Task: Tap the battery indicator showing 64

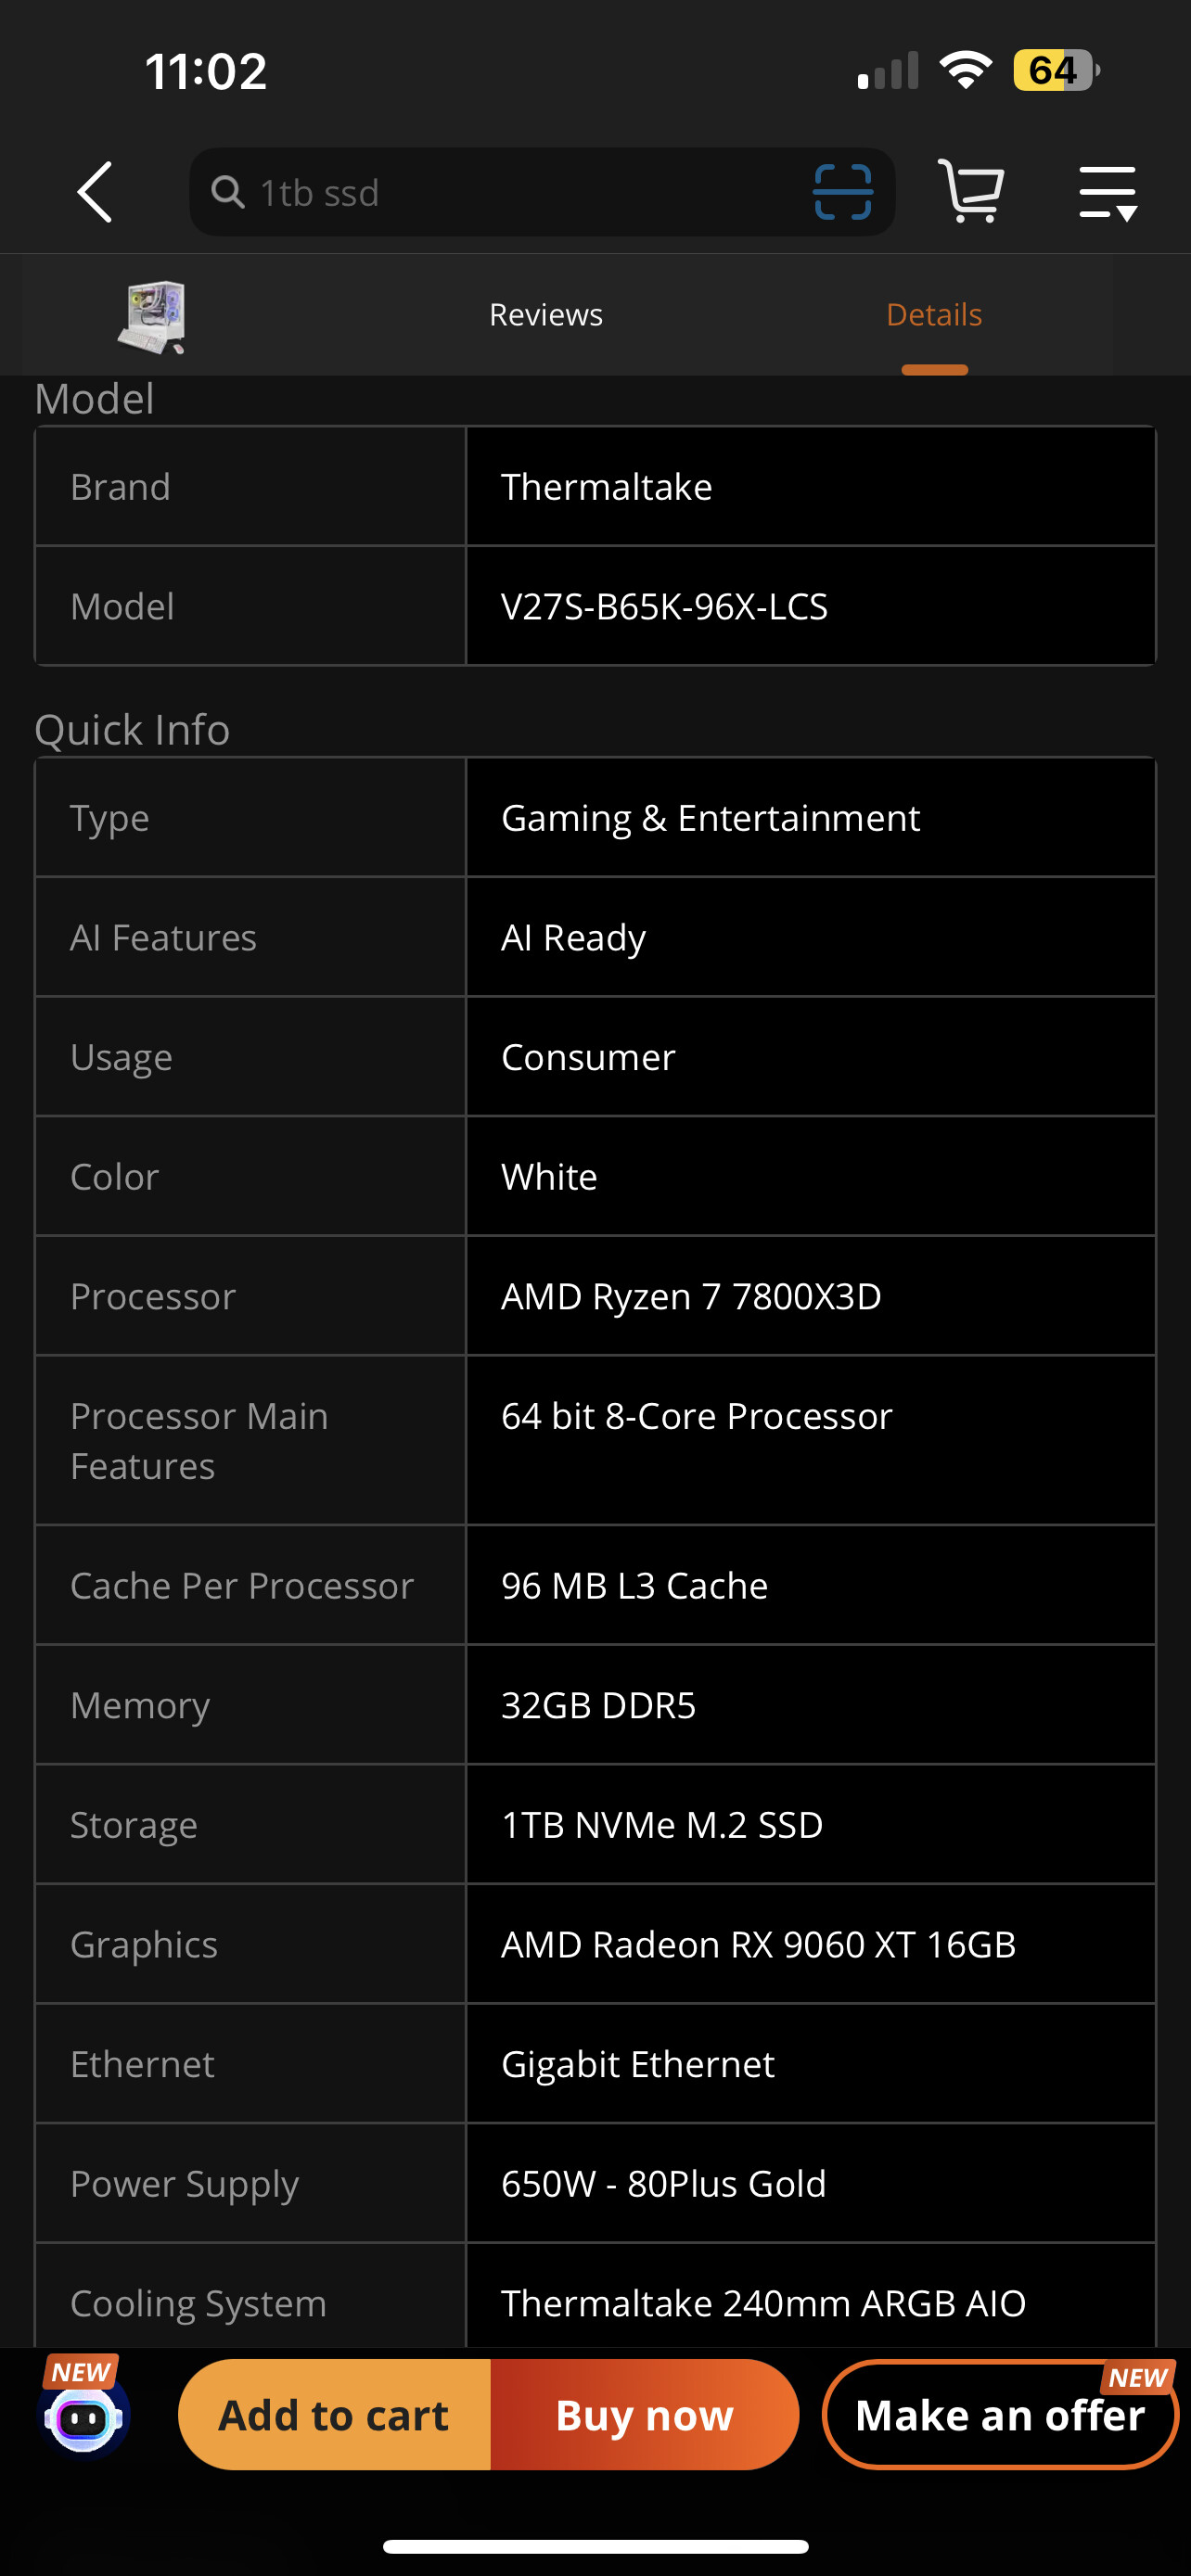Action: click(1056, 70)
